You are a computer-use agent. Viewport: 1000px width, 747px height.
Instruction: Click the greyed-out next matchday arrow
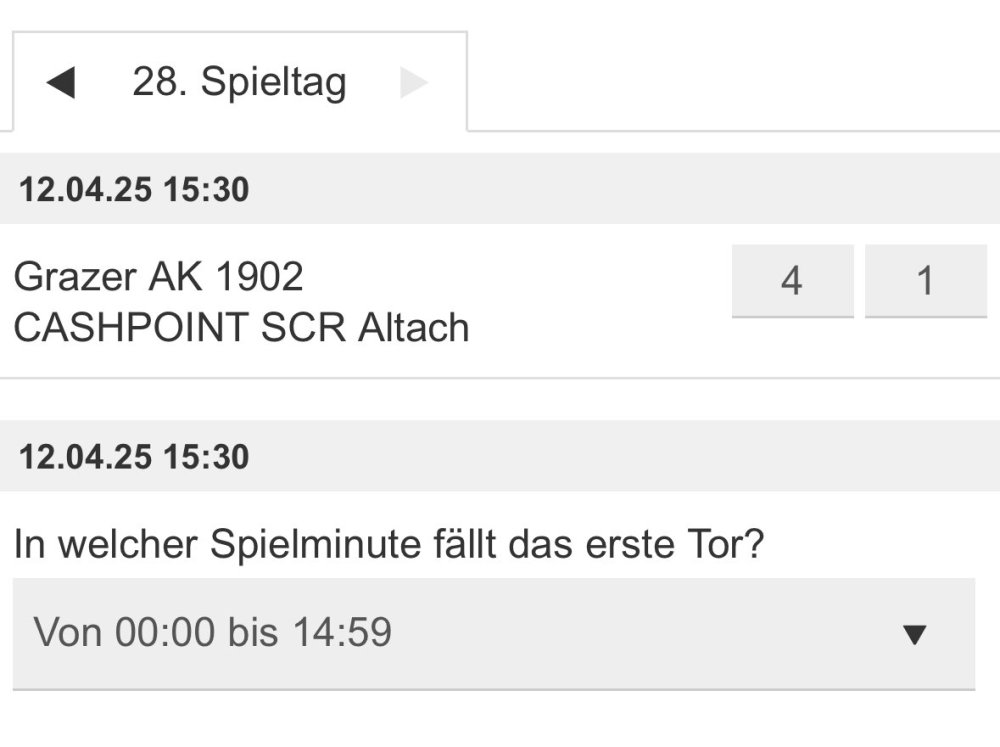413,83
